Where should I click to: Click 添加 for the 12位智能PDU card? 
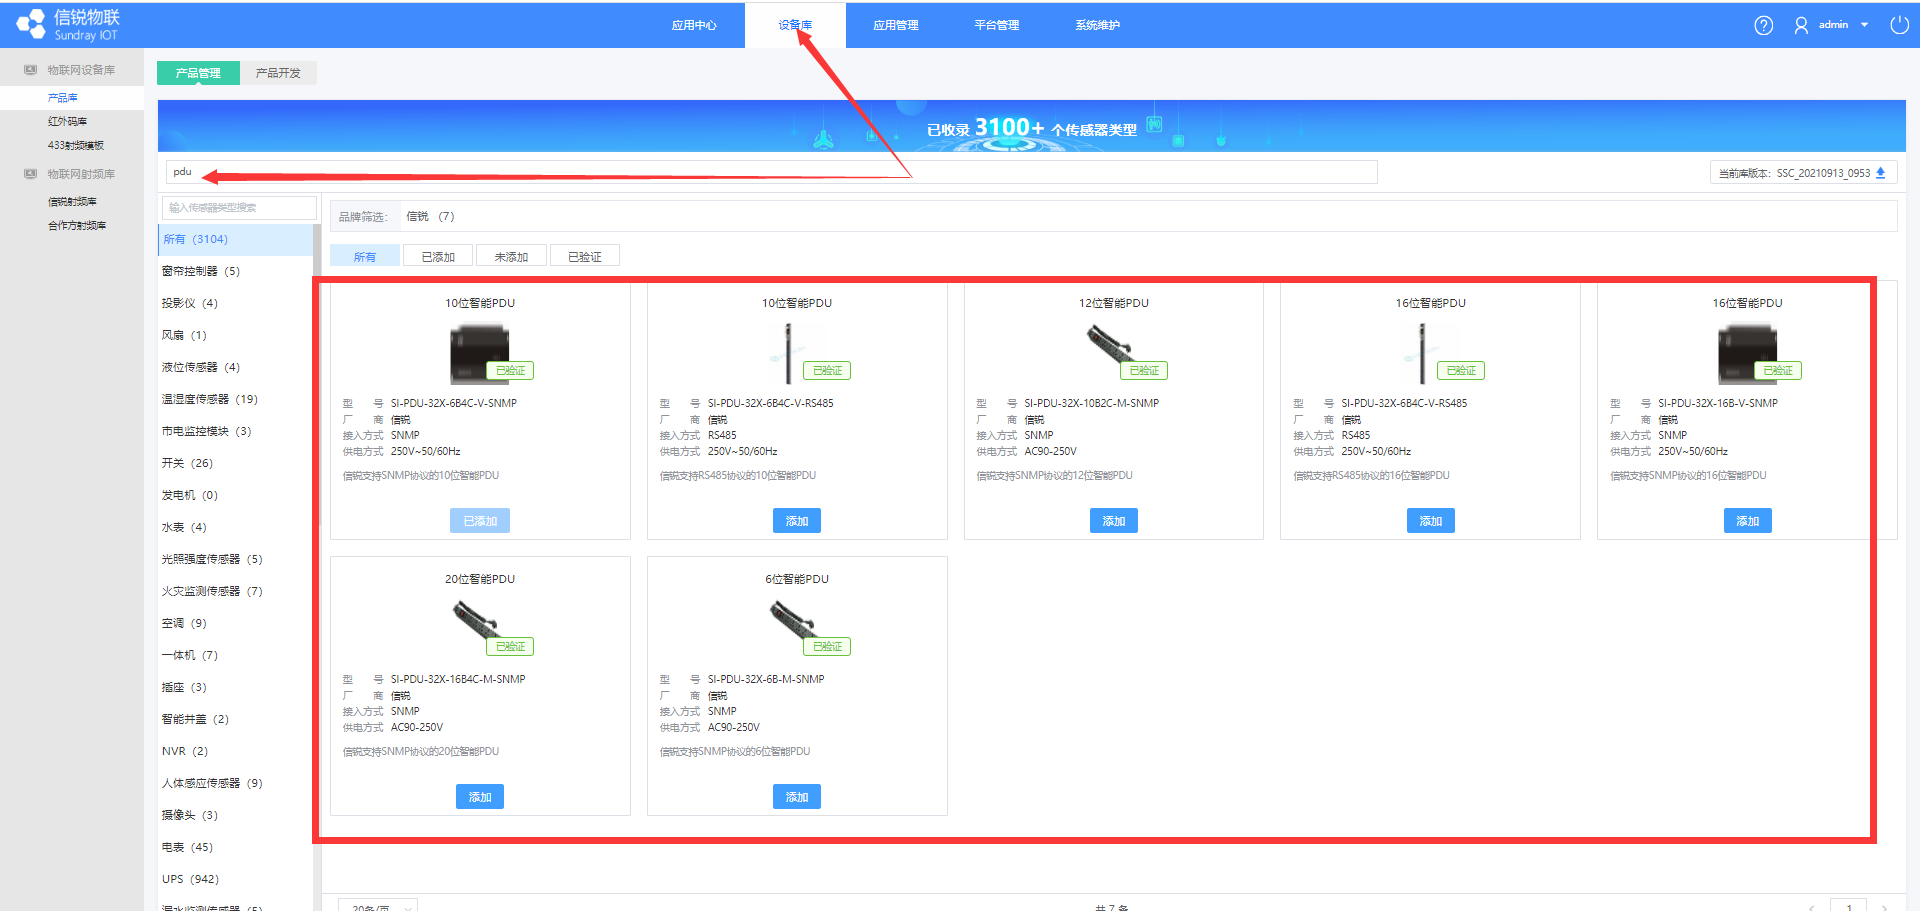pyautogui.click(x=1114, y=521)
